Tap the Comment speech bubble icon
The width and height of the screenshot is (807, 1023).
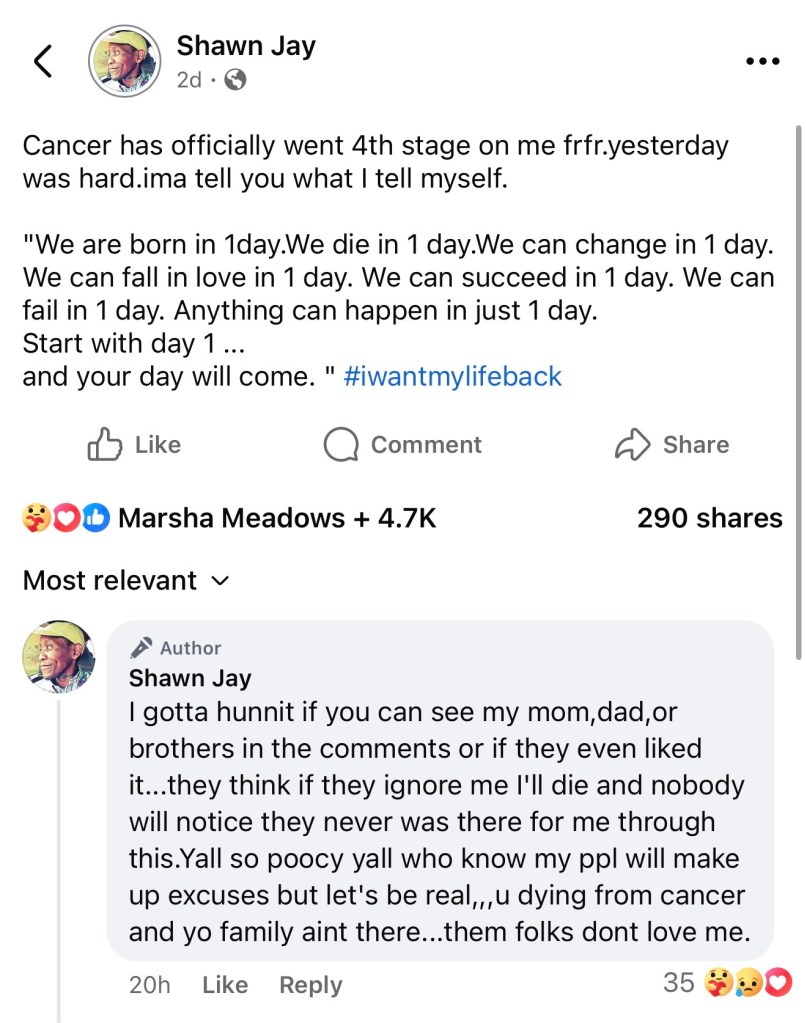click(341, 445)
